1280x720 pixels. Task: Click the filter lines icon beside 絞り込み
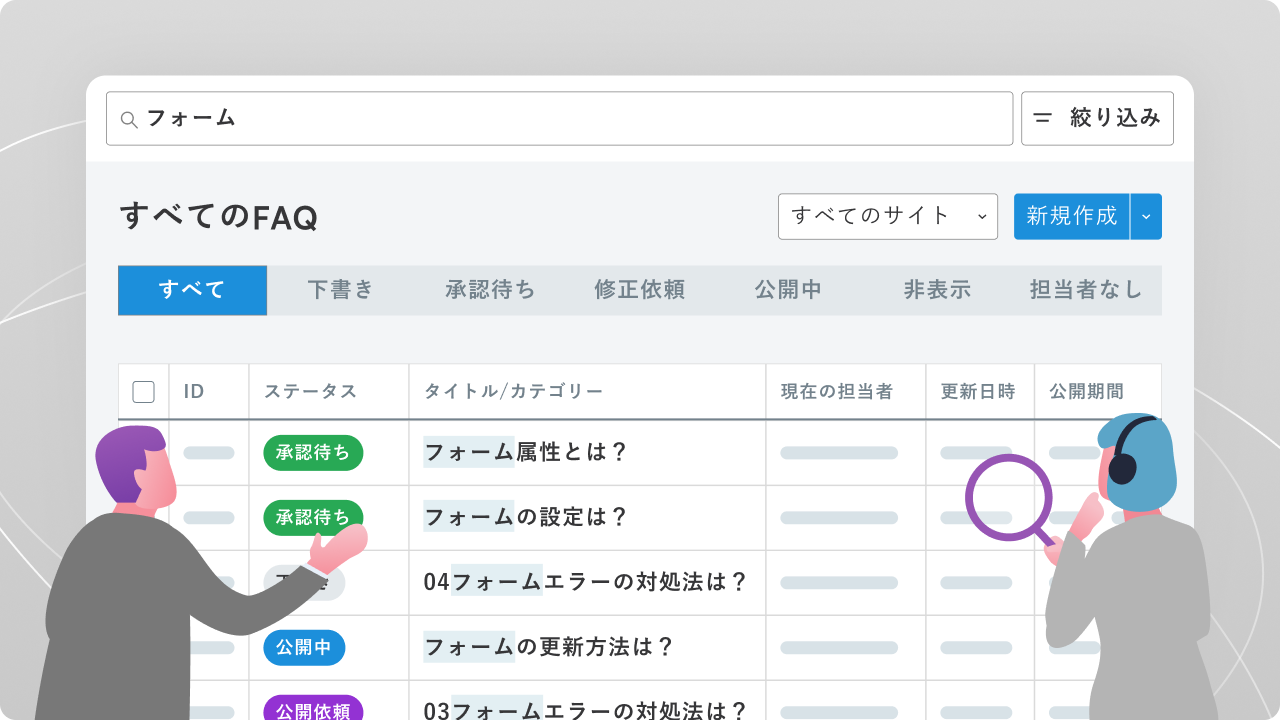tap(1043, 118)
